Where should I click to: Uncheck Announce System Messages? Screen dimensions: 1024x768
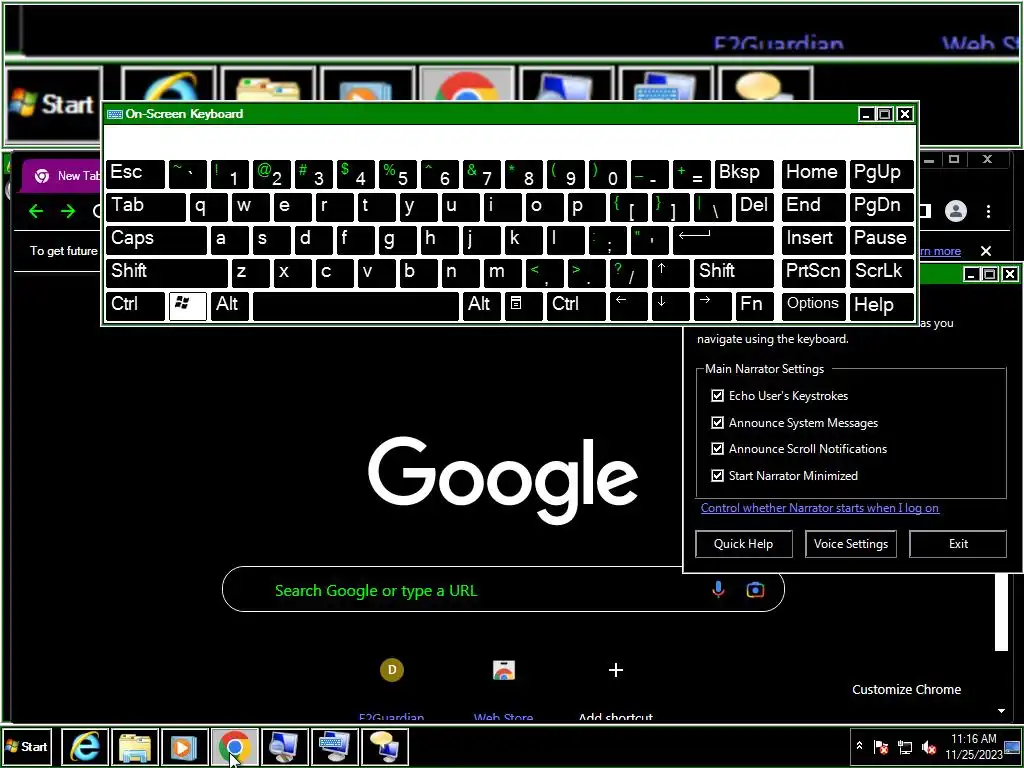(717, 423)
